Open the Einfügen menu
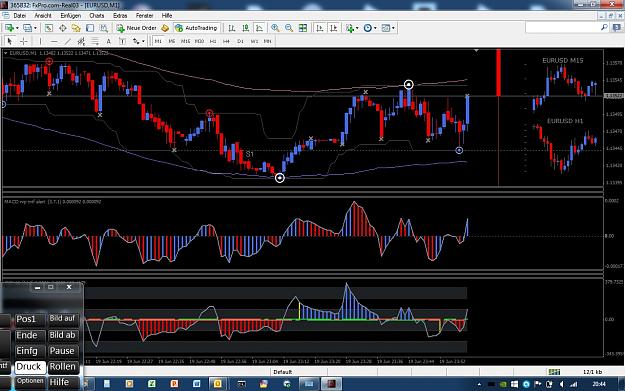The image size is (625, 391). (71, 16)
